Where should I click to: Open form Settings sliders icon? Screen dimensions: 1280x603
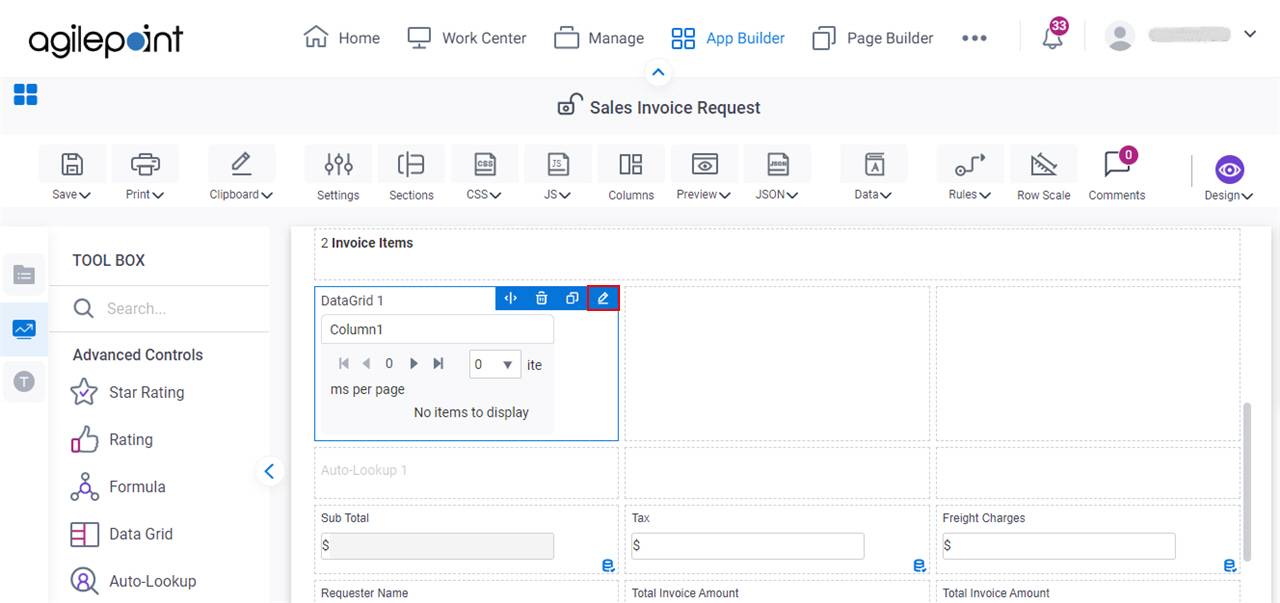coord(338,164)
